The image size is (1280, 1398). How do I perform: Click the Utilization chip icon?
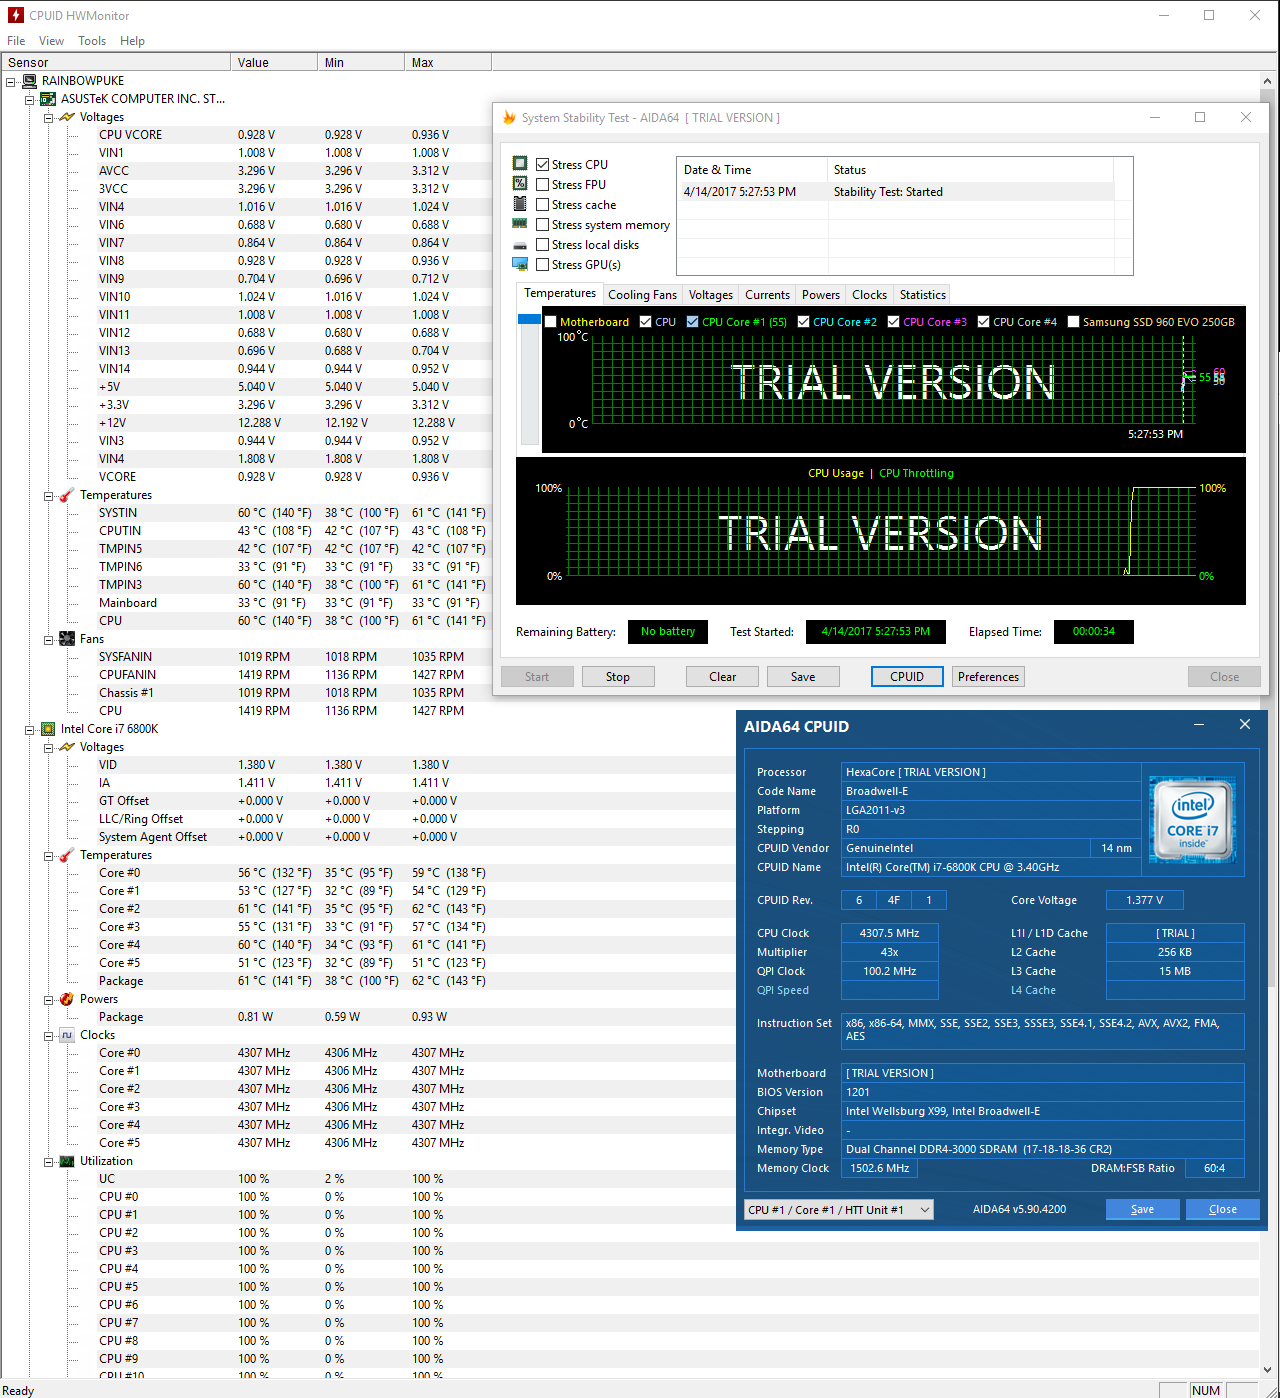click(67, 1161)
